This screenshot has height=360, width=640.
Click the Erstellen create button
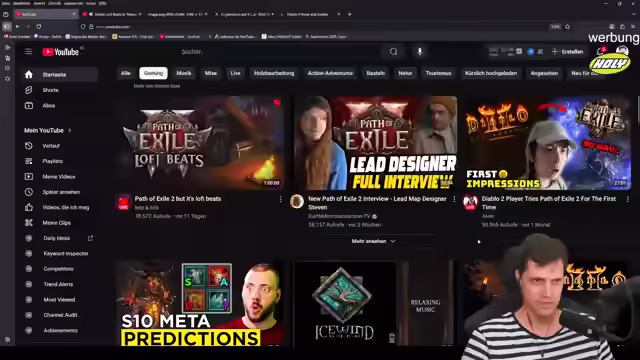[x=567, y=52]
